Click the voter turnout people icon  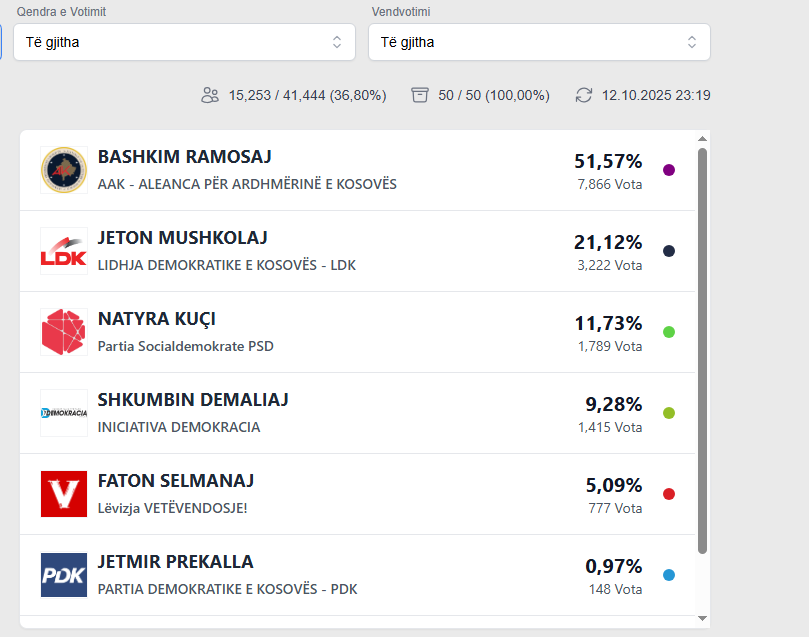pos(210,95)
